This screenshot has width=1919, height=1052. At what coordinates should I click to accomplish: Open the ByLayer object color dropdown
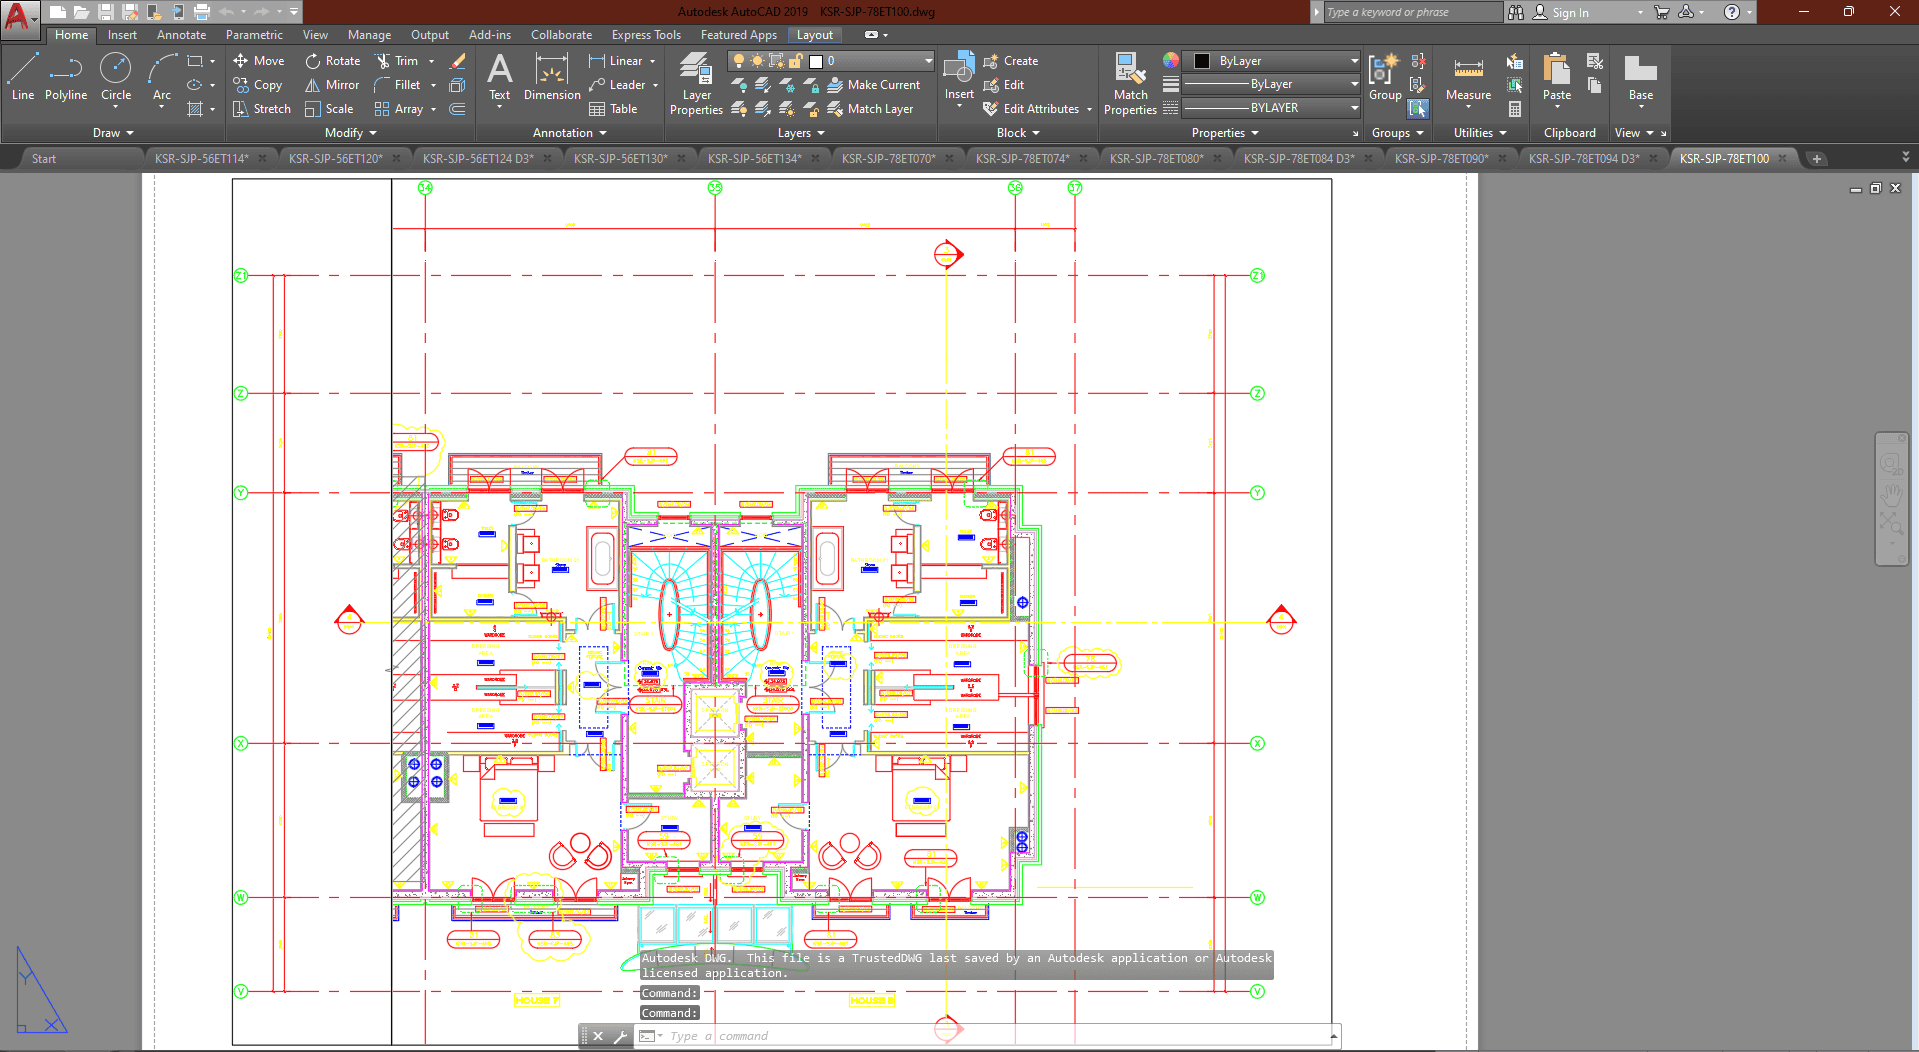click(x=1353, y=61)
